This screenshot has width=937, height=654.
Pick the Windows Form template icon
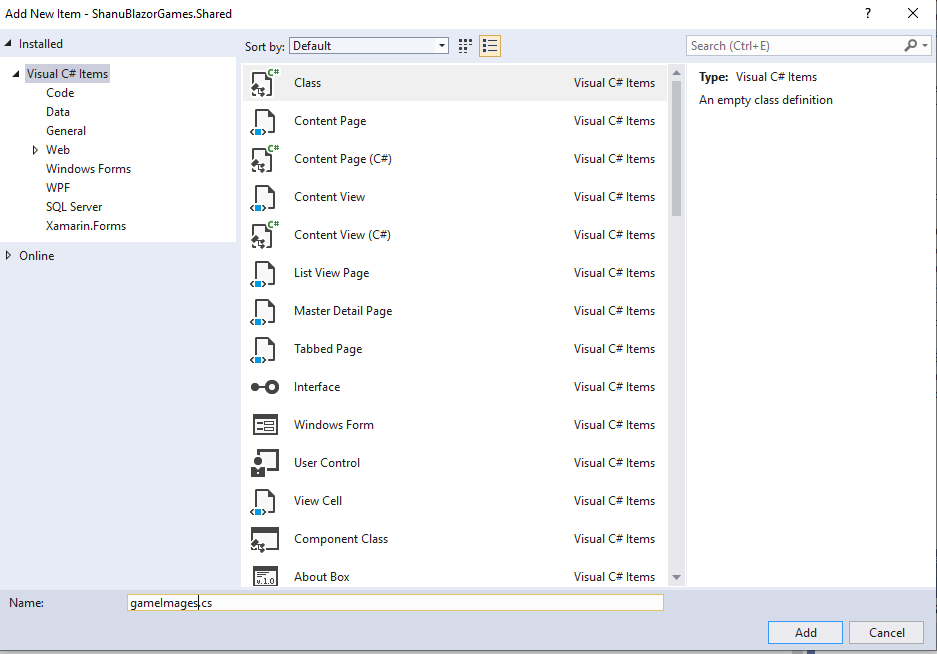tap(265, 425)
